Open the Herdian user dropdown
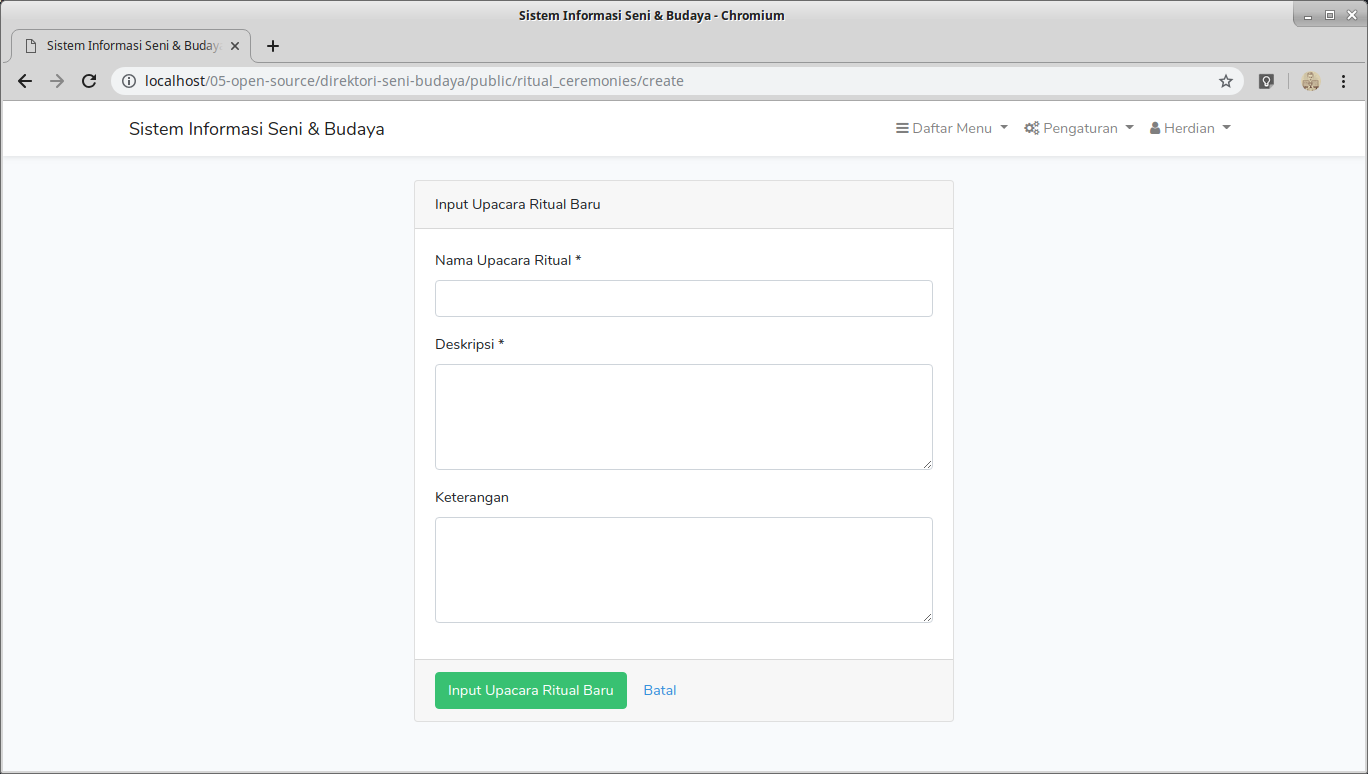1368x774 pixels. [x=1190, y=128]
